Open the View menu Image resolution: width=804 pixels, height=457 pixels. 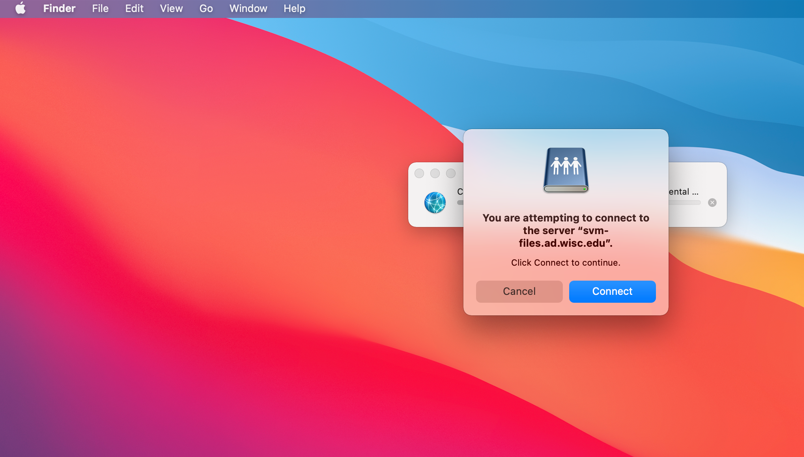point(171,9)
